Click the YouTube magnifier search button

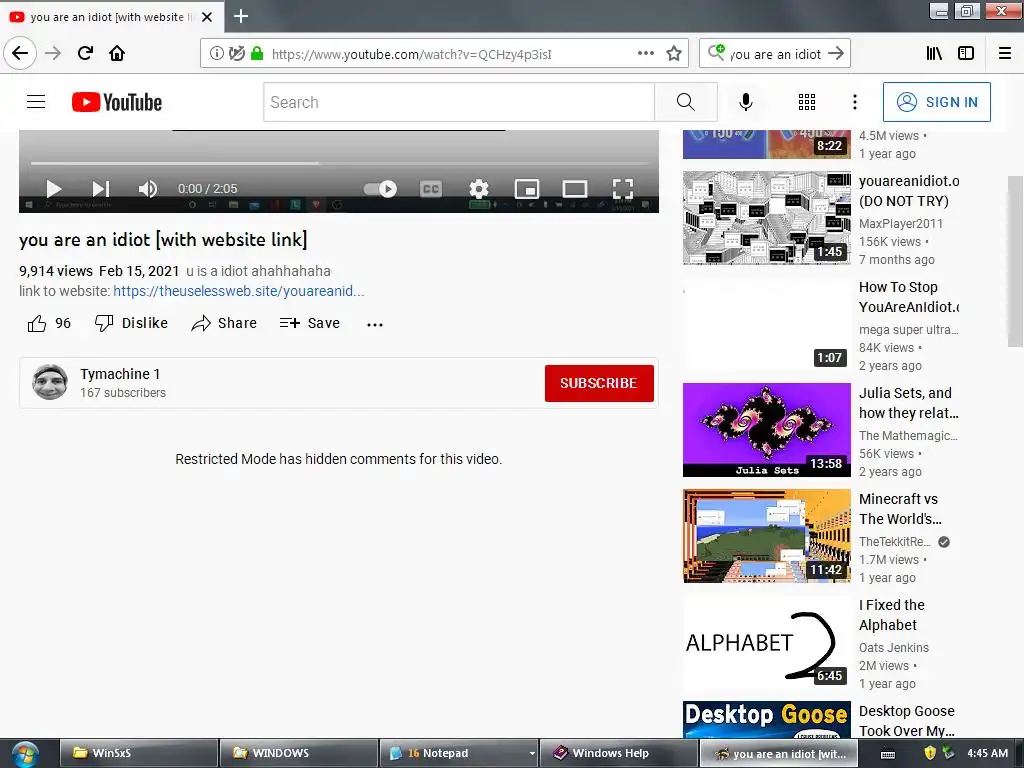[686, 102]
